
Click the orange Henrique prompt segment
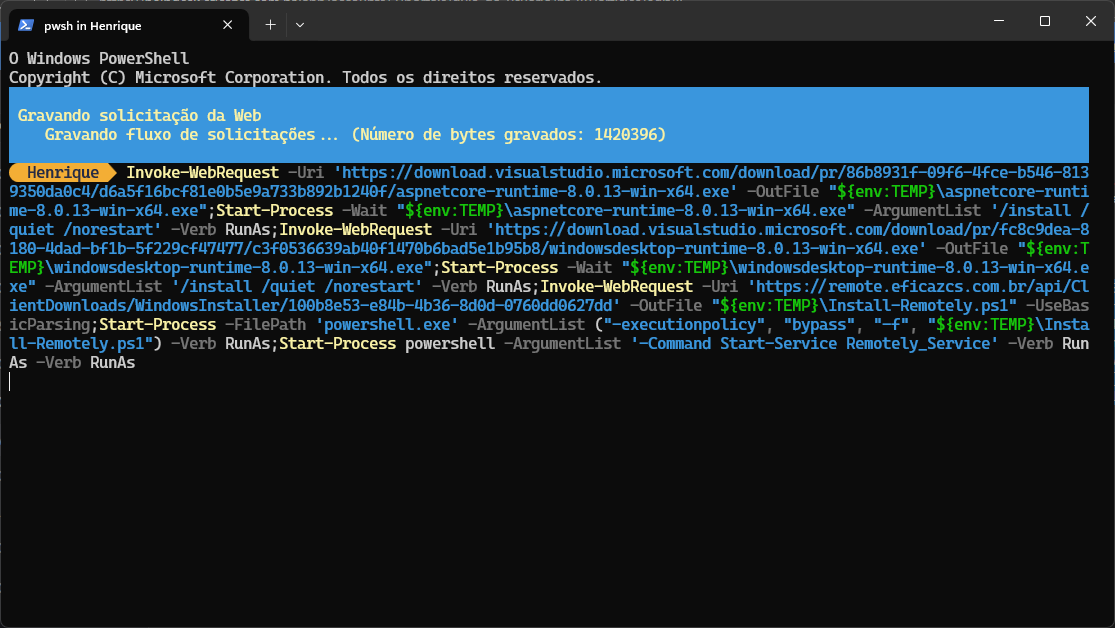63,173
